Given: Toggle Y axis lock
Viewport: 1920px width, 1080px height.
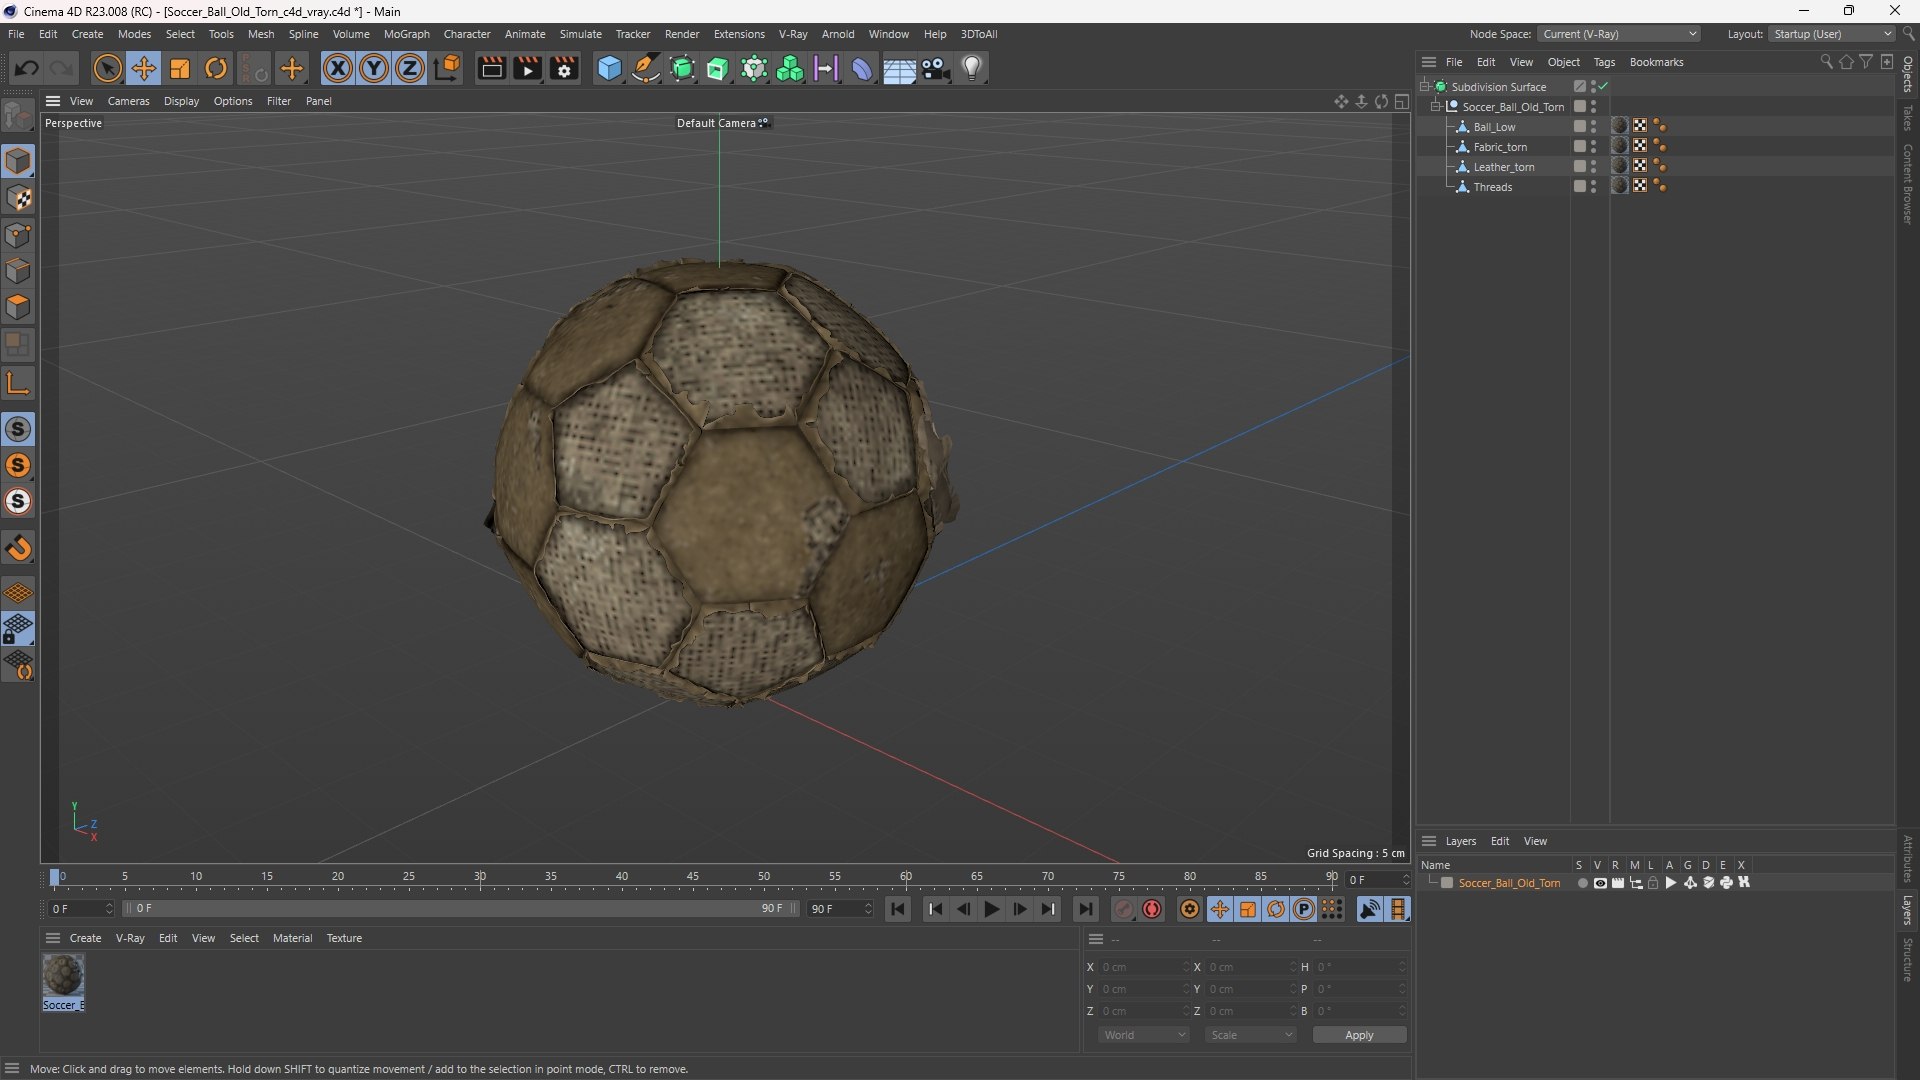Looking at the screenshot, I should pos(374,68).
